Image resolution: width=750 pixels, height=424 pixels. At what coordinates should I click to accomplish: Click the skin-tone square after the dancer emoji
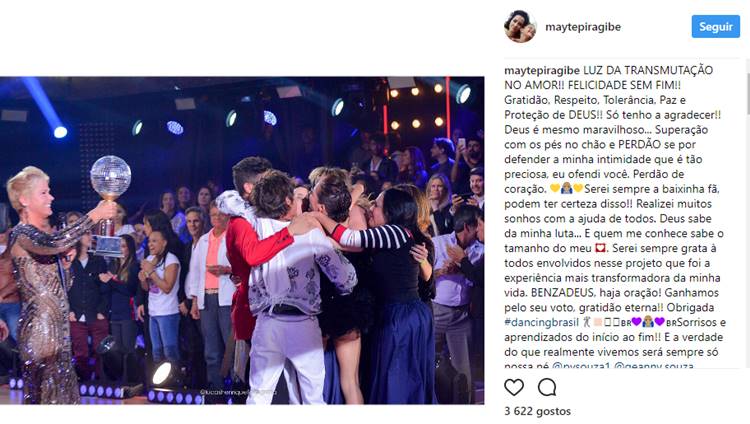pyautogui.click(x=598, y=322)
